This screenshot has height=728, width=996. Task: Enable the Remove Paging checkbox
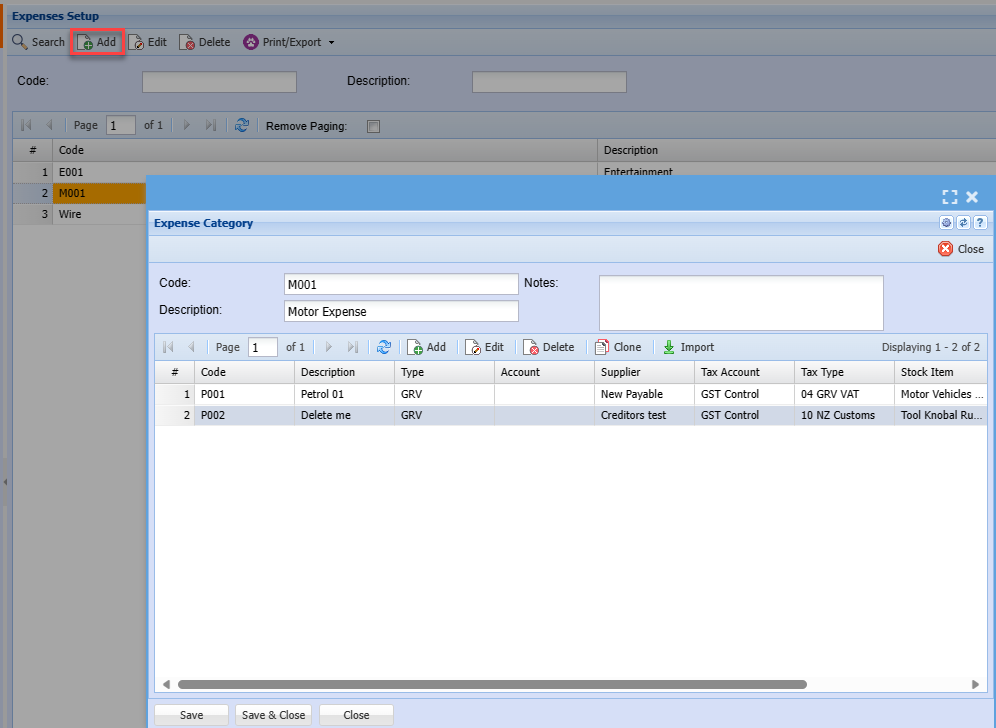pos(374,126)
